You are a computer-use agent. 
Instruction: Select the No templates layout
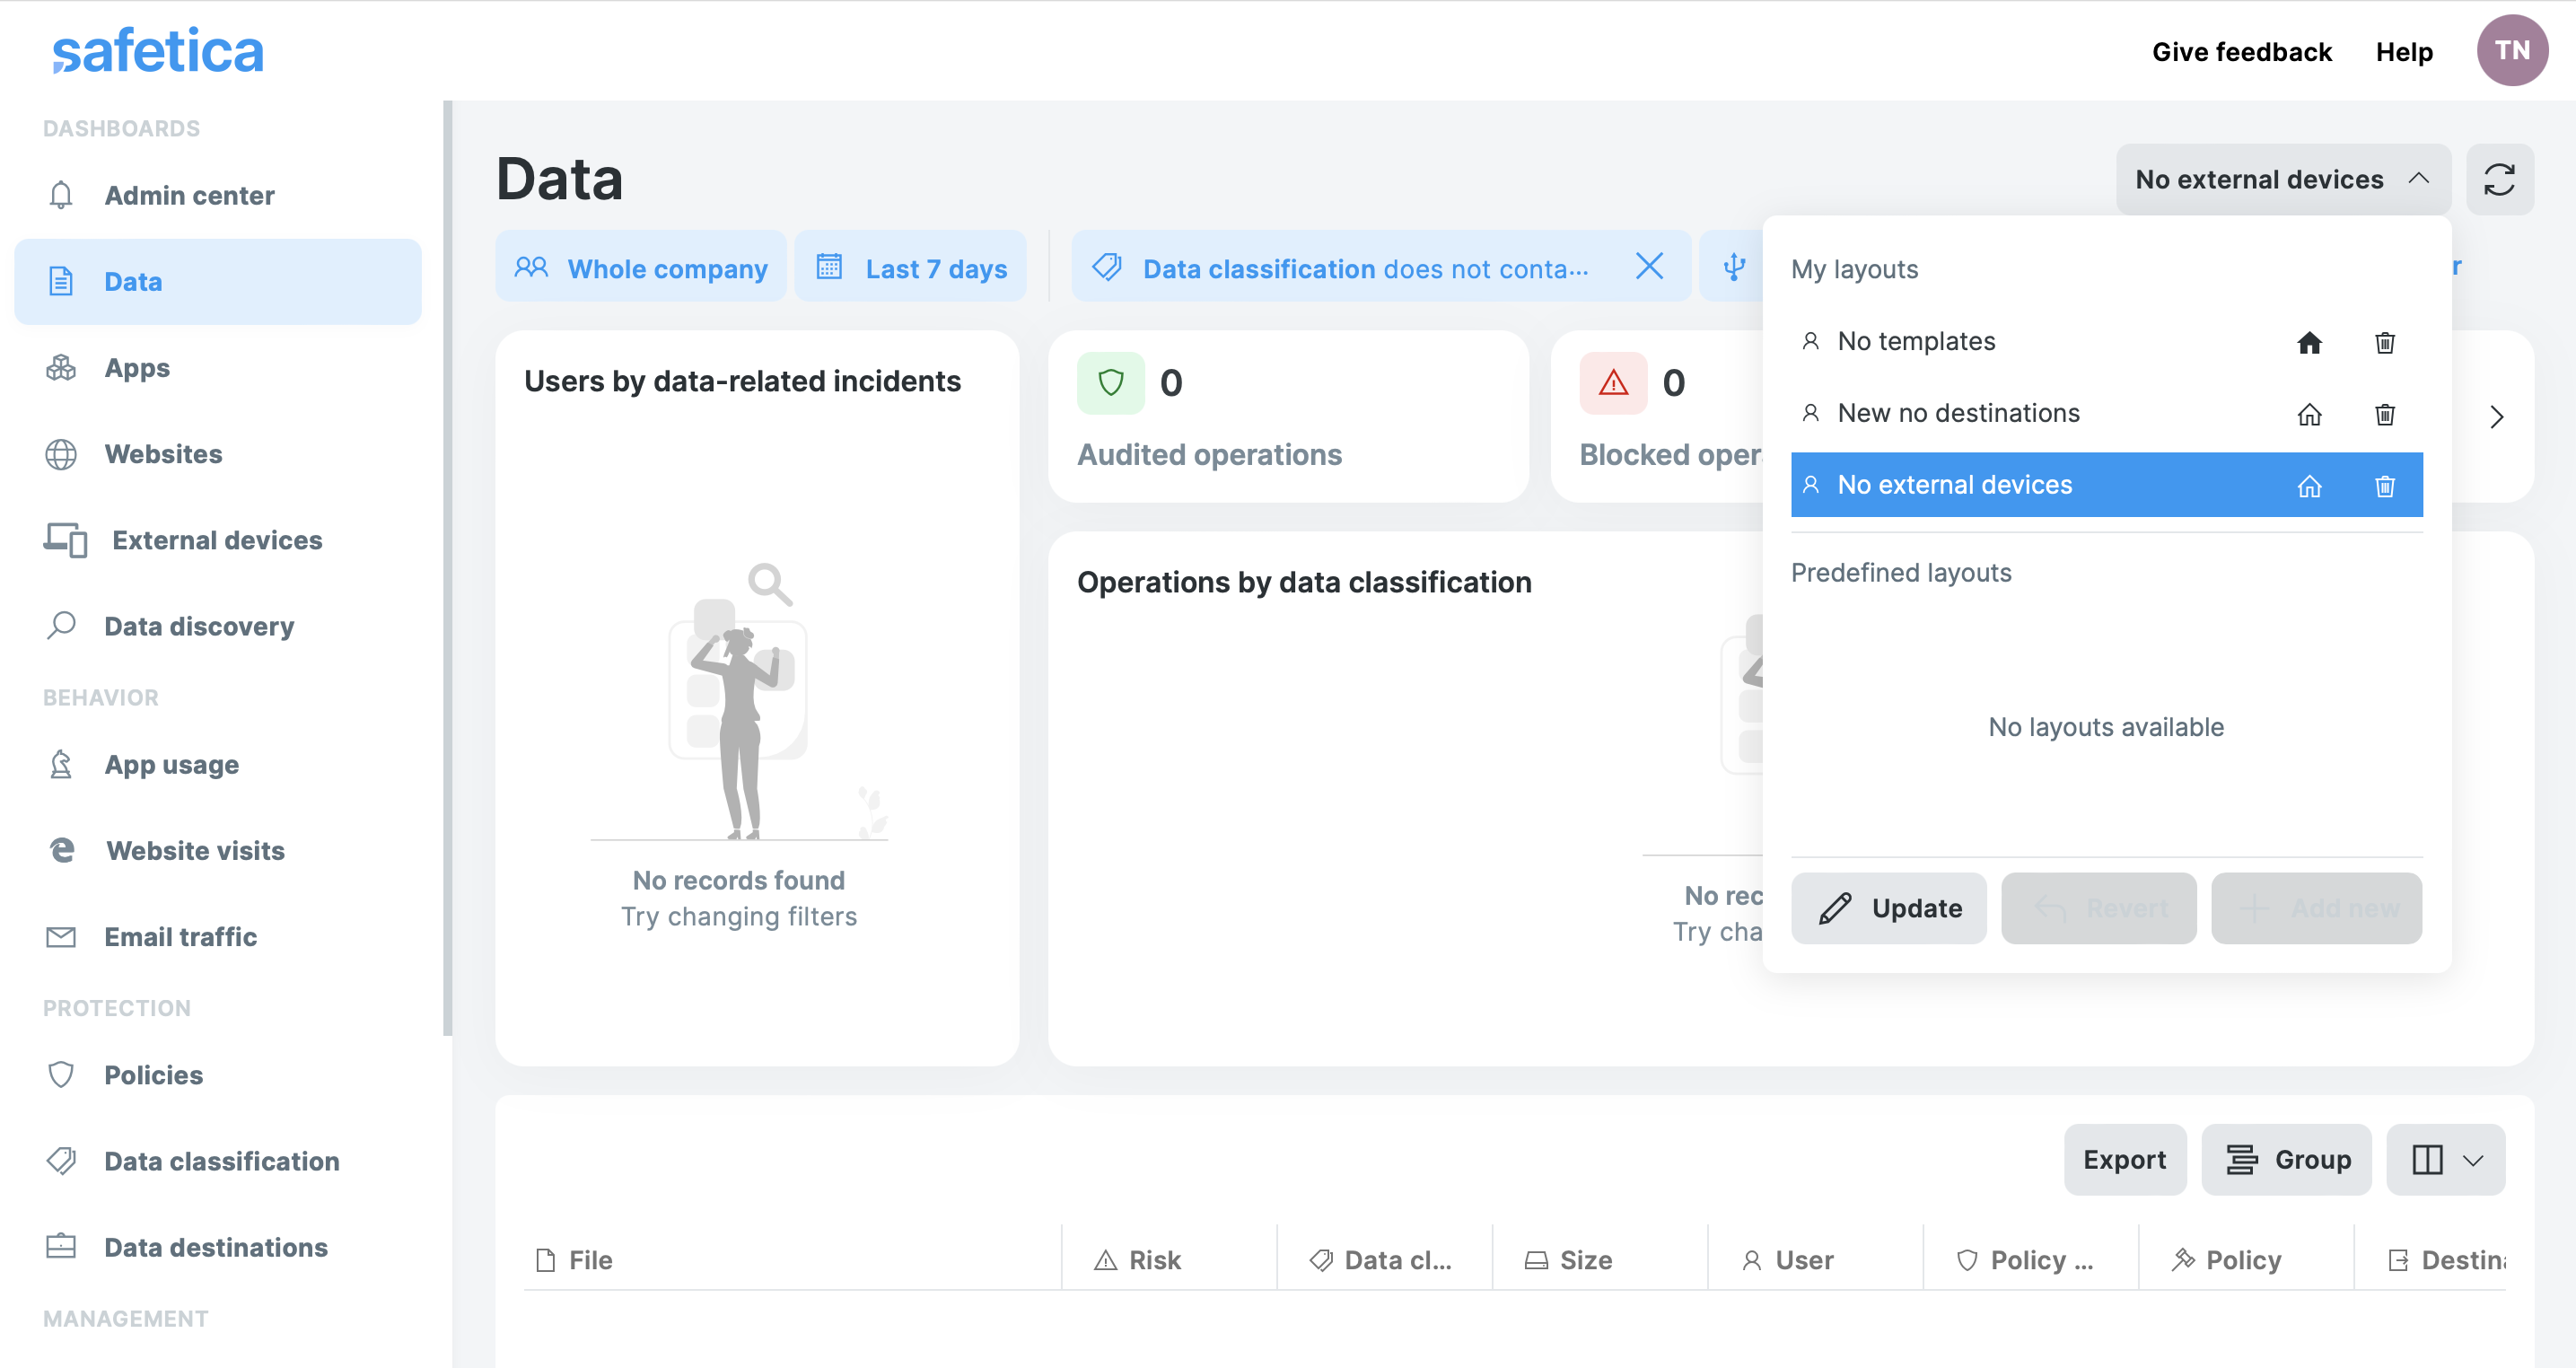[x=2106, y=342]
